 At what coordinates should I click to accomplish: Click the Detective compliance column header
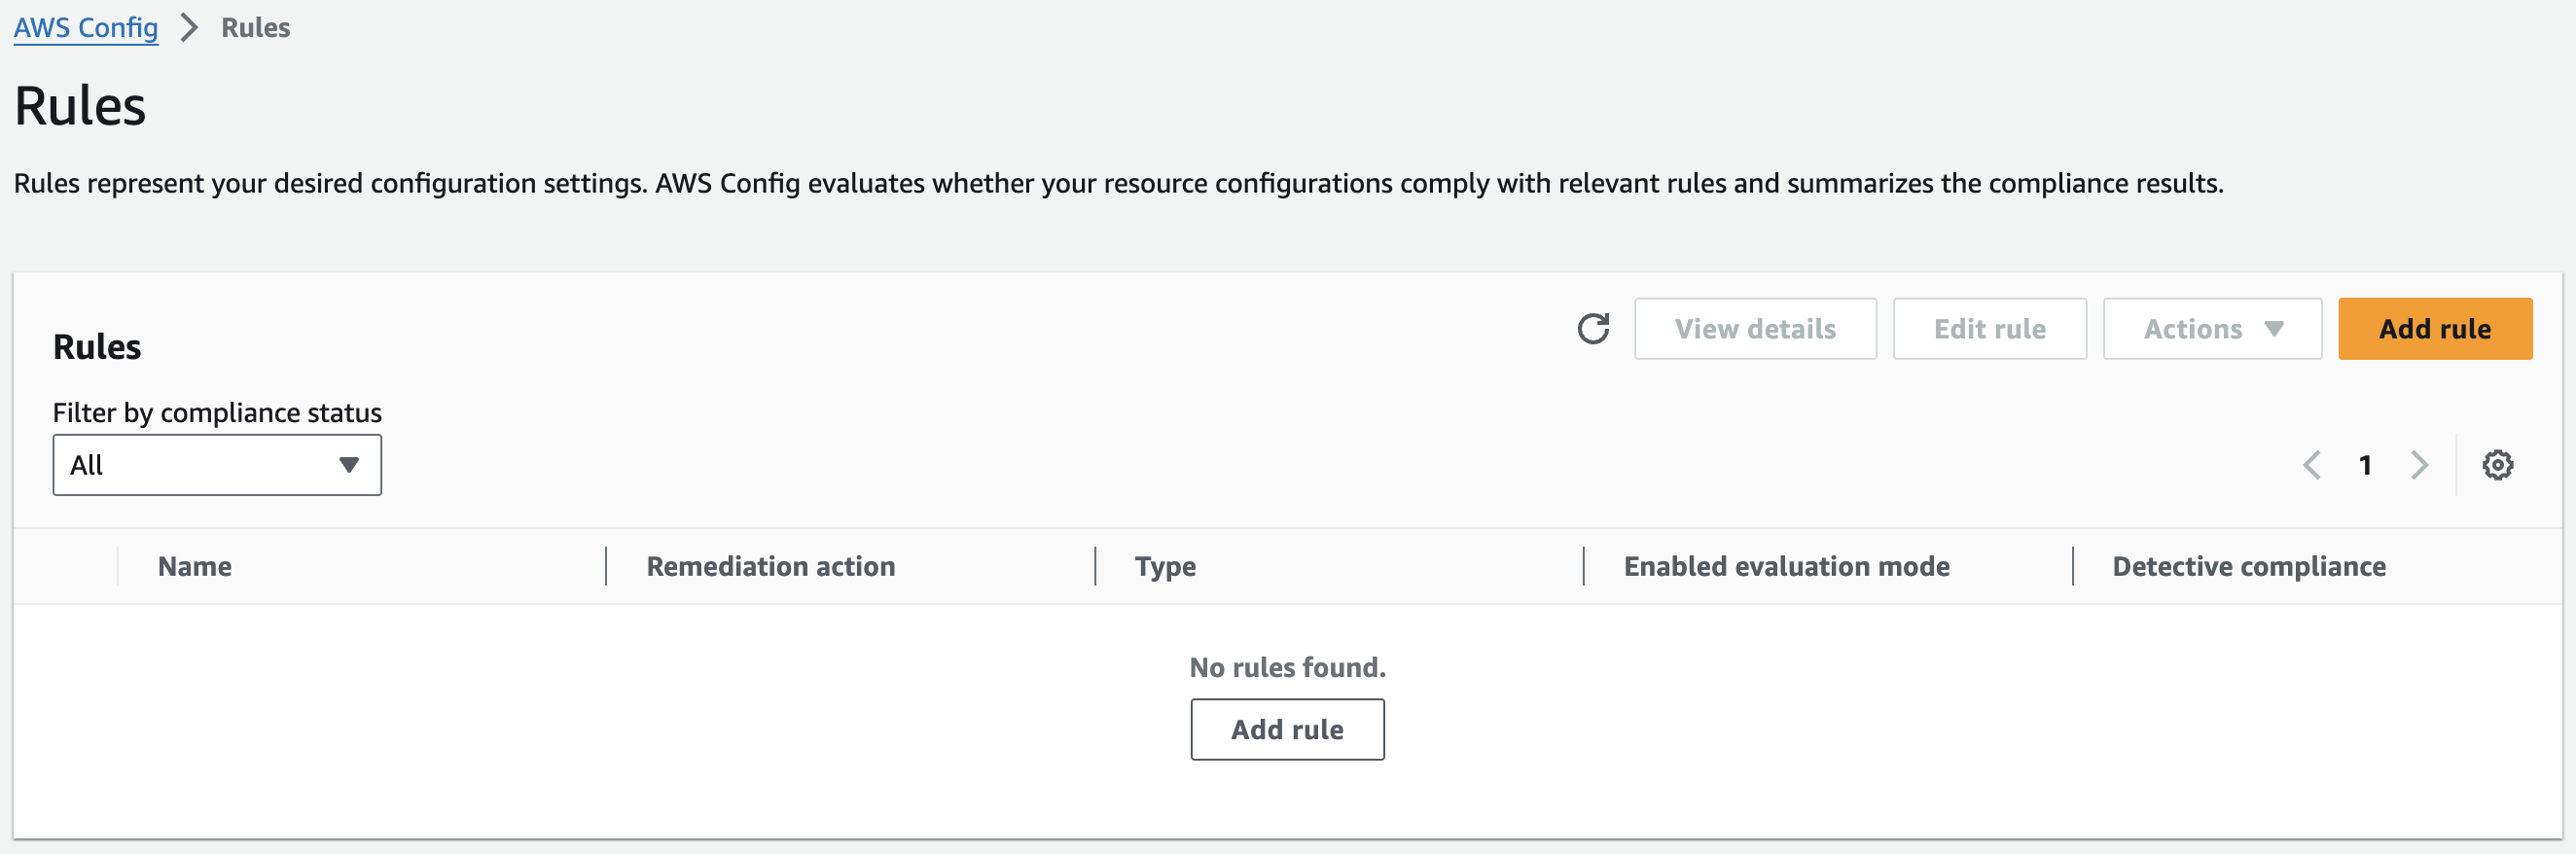point(2249,567)
